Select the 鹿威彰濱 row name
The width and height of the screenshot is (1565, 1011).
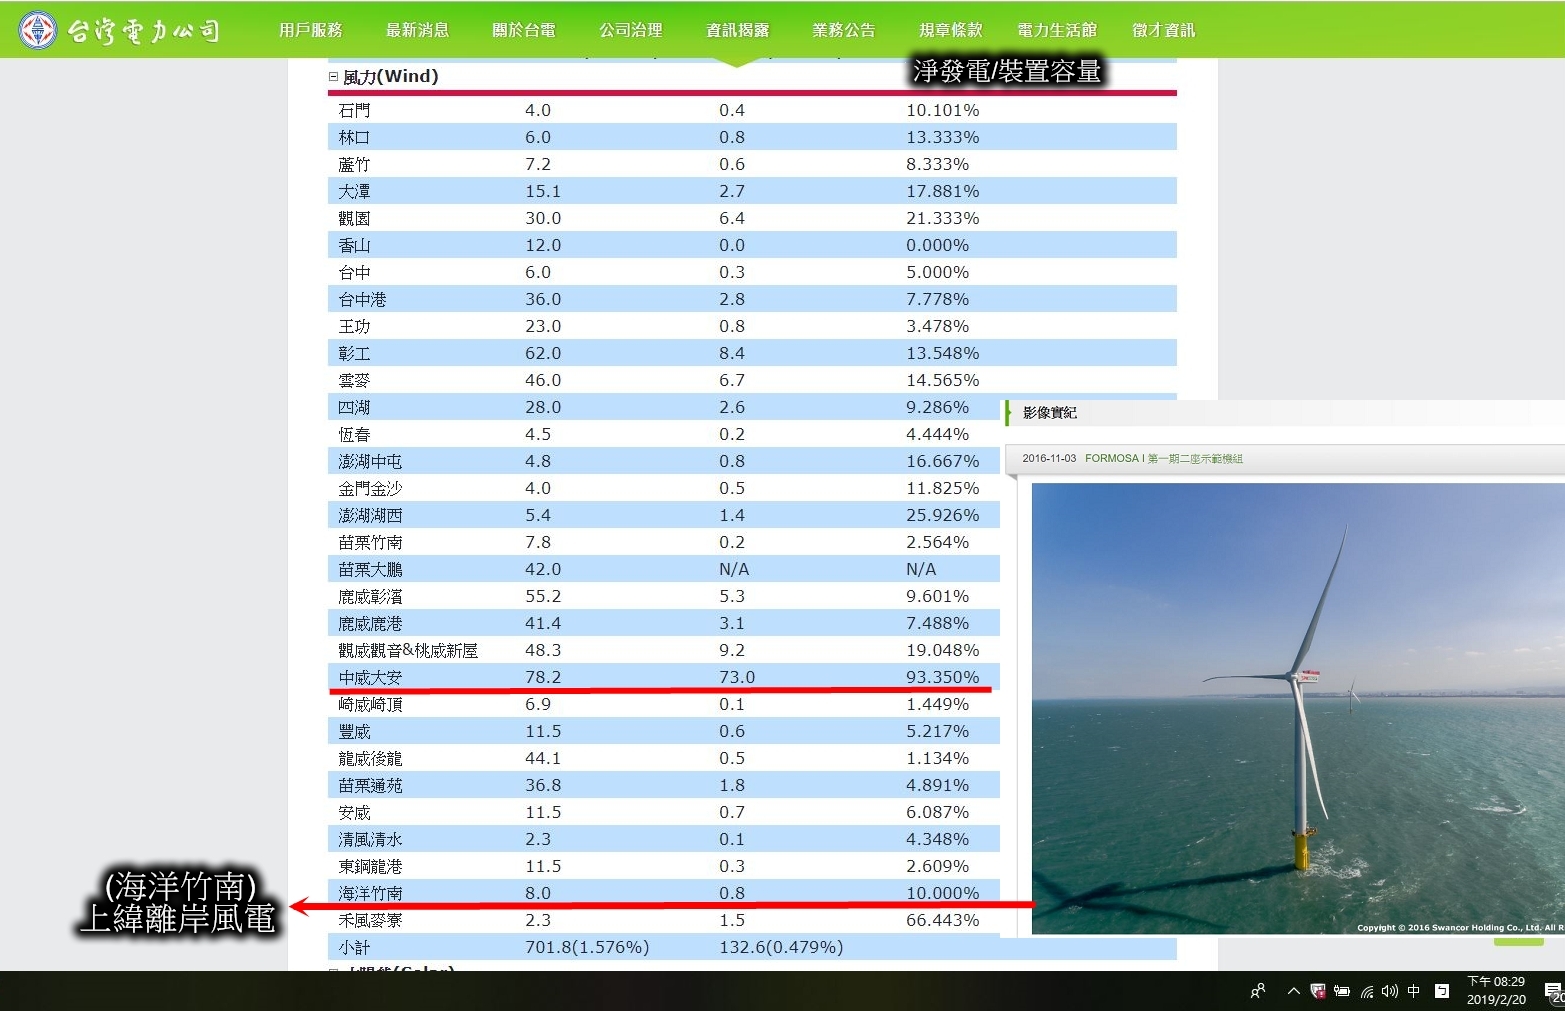click(370, 596)
